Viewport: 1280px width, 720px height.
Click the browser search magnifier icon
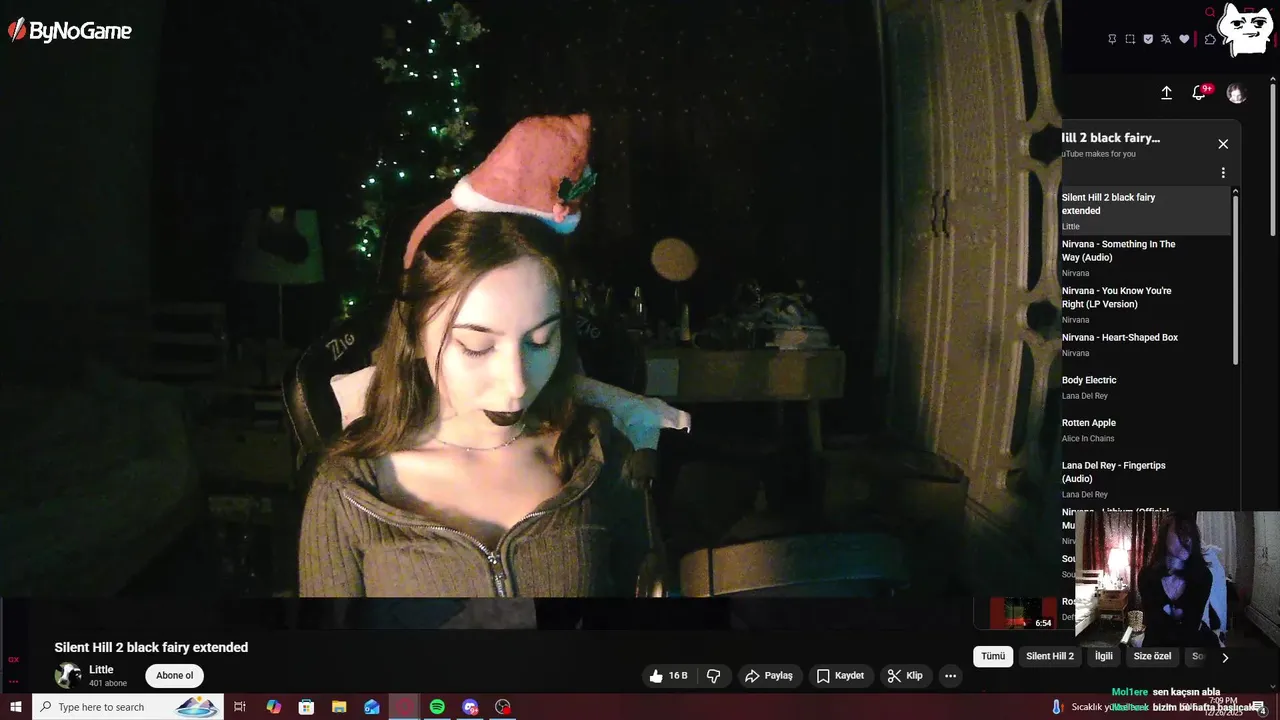click(1210, 13)
